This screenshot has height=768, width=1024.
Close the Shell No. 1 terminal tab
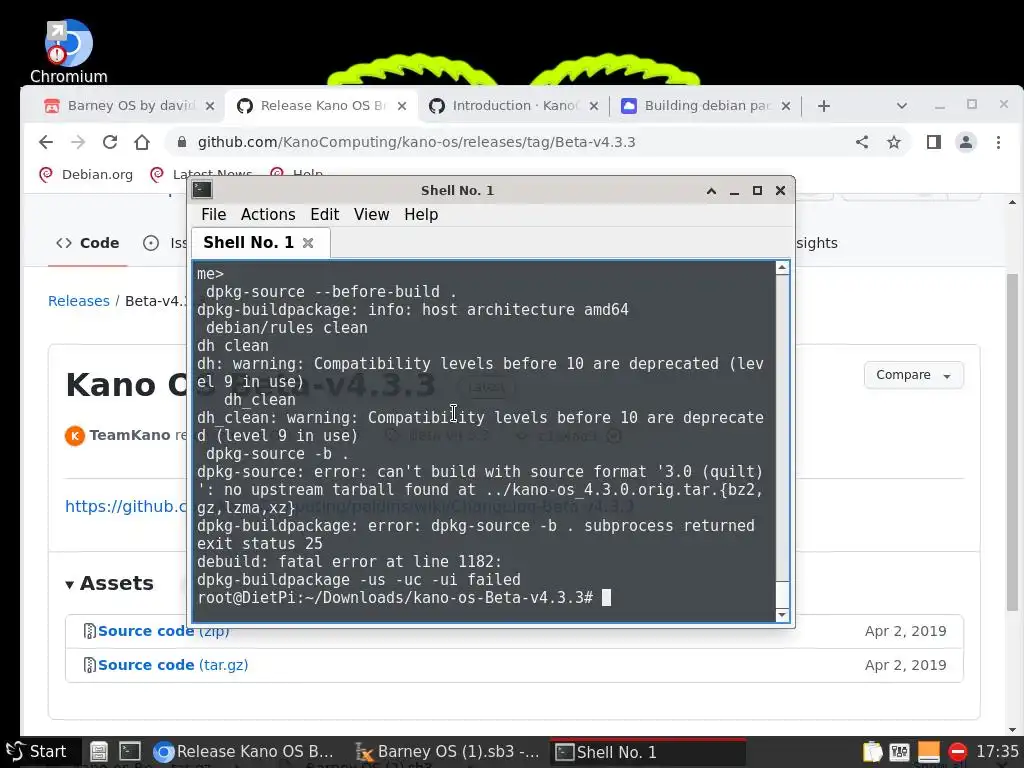308,243
